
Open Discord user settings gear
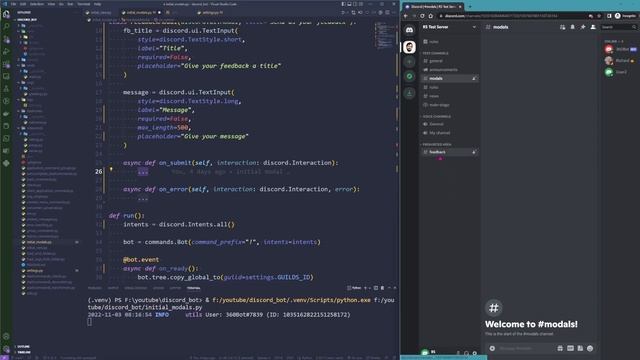pos(474,353)
